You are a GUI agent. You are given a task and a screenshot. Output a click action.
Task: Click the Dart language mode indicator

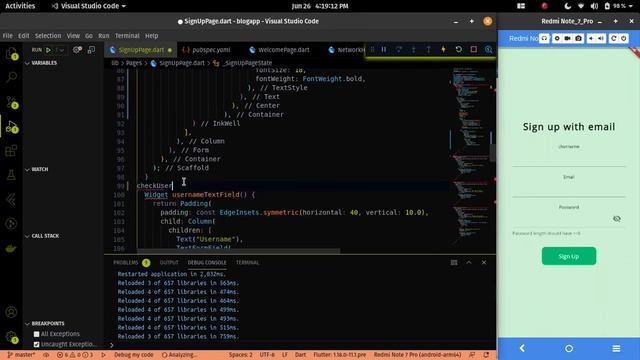point(300,355)
